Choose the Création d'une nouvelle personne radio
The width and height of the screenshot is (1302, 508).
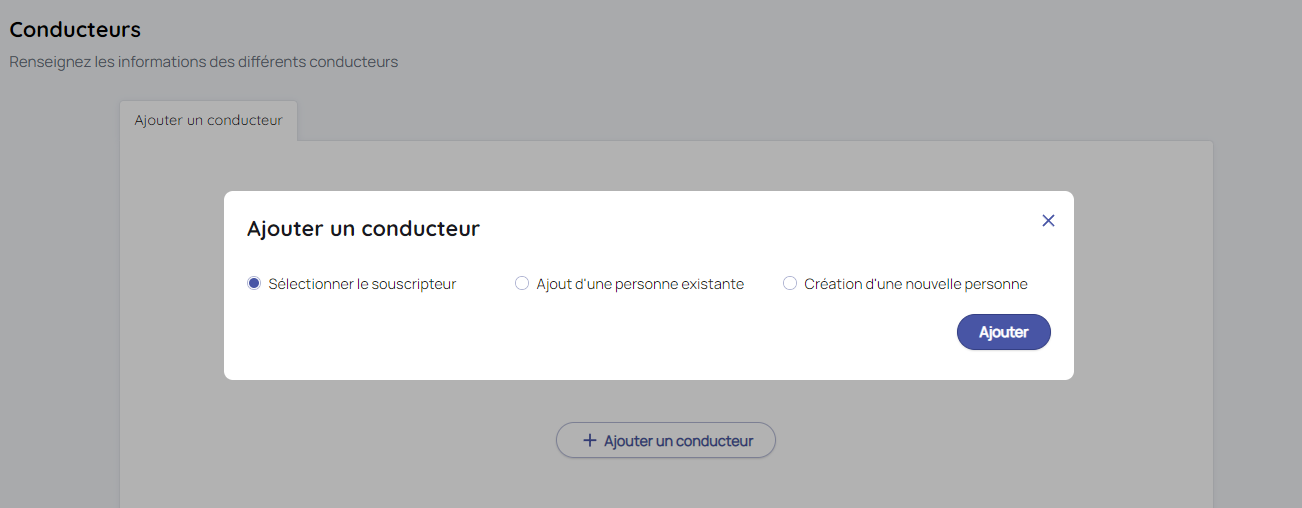coord(790,284)
